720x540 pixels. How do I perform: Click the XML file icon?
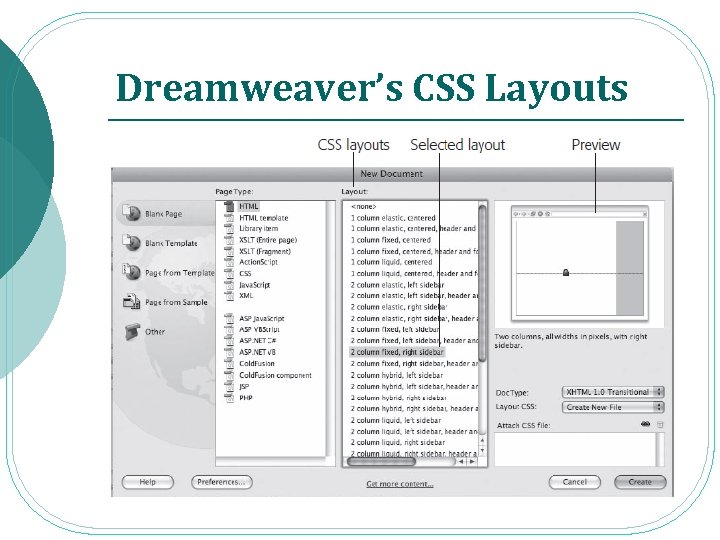coord(229,296)
